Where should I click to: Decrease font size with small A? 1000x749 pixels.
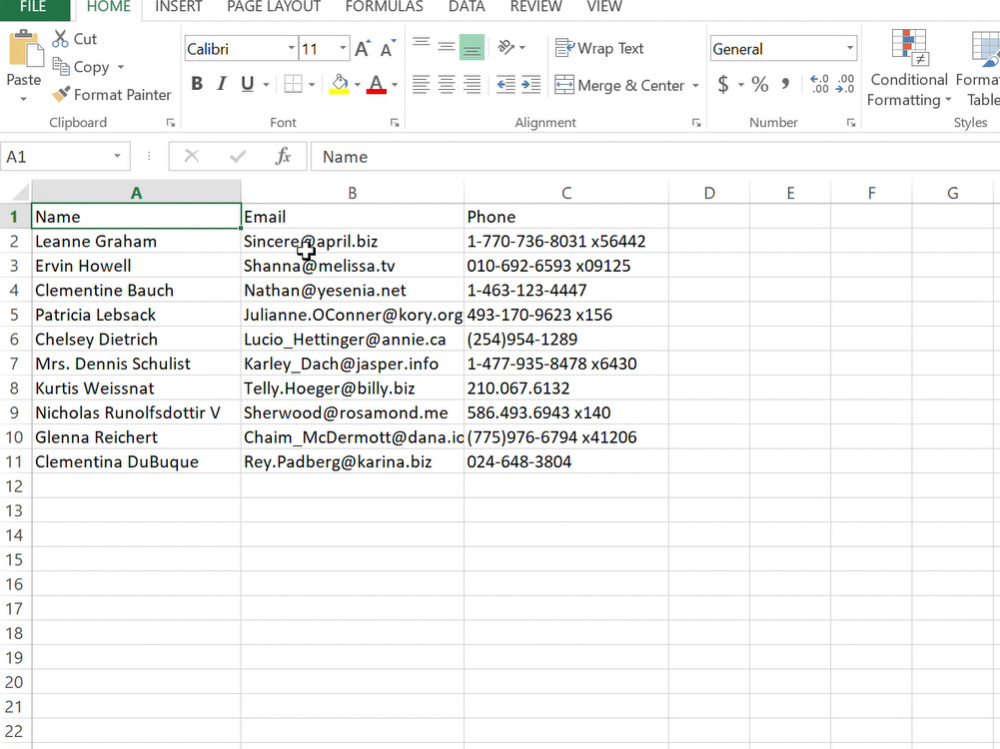click(387, 48)
